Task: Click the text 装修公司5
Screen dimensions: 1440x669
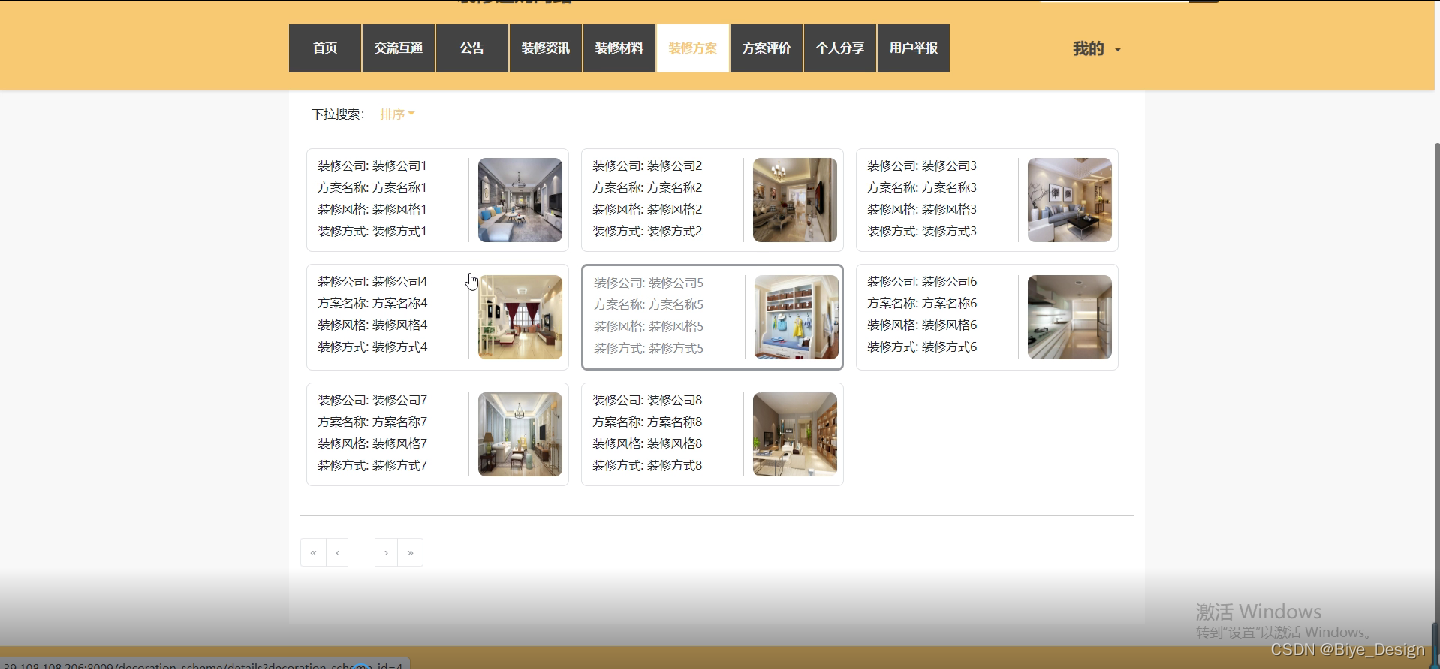Action: tap(677, 283)
